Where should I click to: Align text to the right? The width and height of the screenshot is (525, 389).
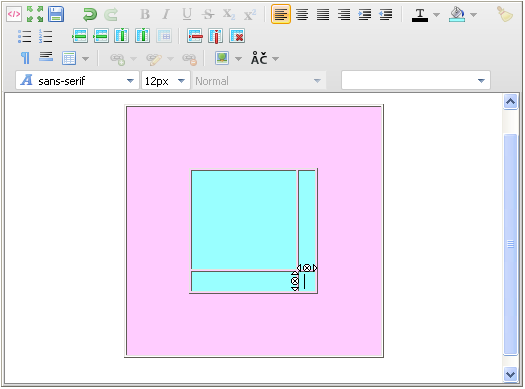coord(344,14)
